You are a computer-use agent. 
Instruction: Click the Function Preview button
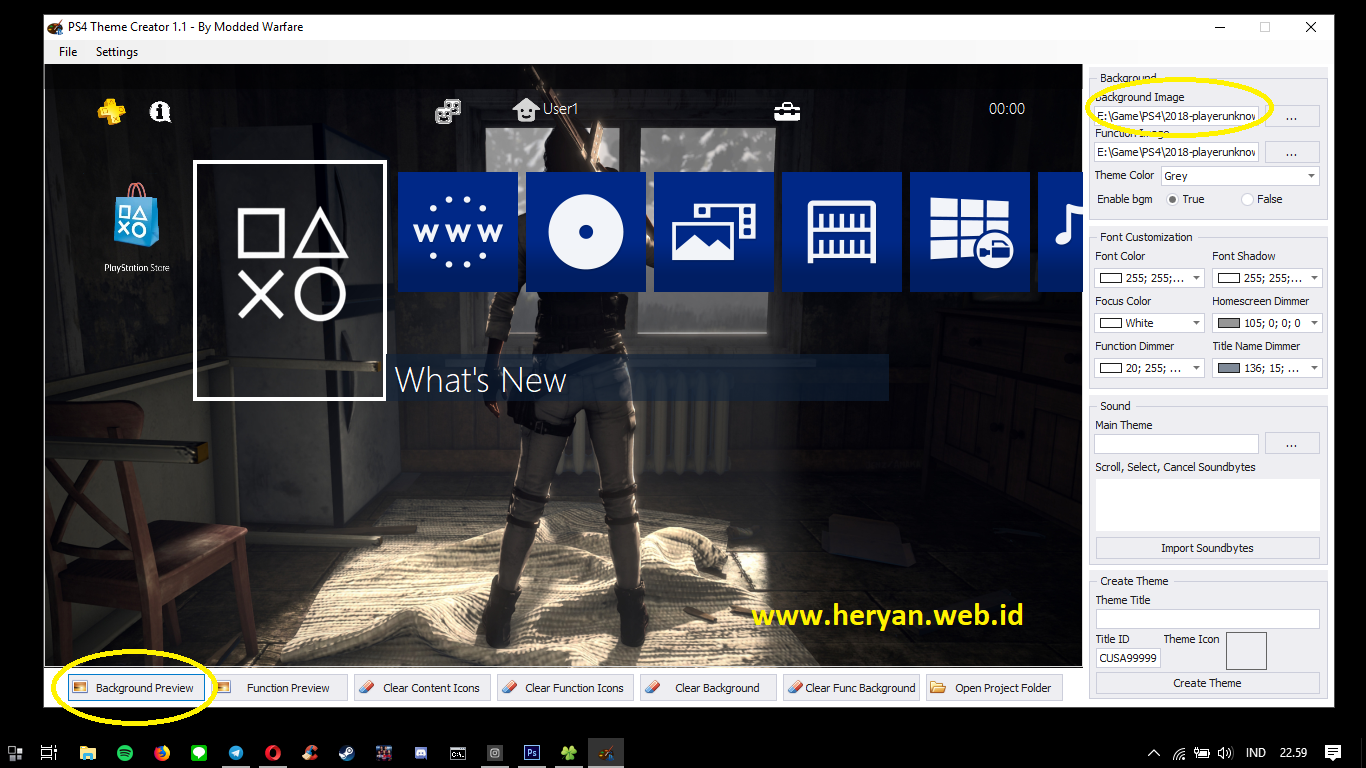coord(279,688)
